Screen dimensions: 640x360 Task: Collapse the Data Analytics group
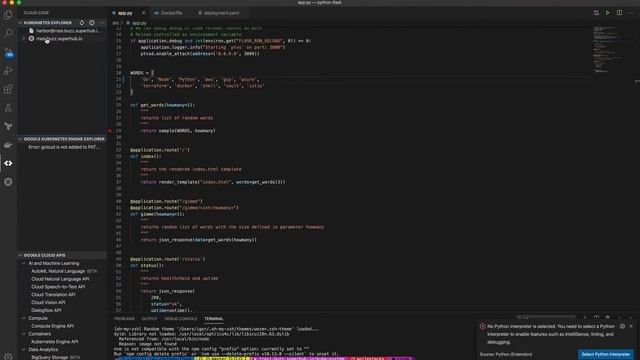[x=43, y=349]
